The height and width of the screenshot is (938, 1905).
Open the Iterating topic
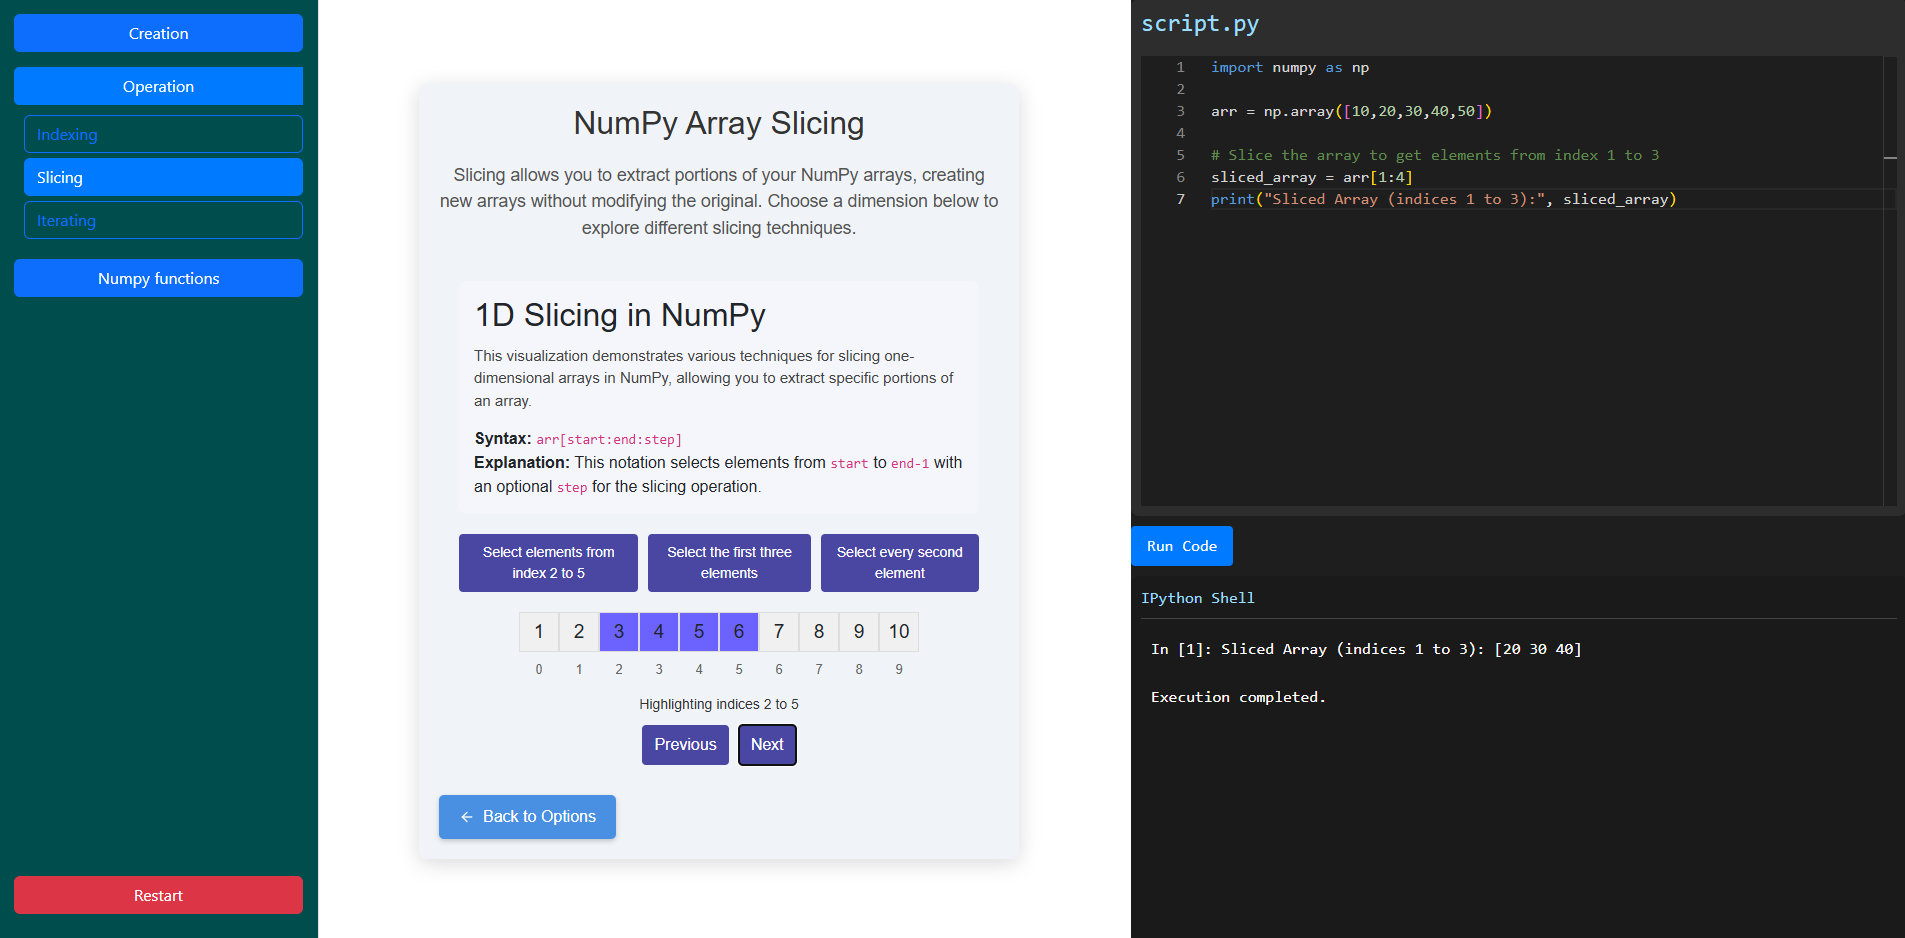click(x=163, y=220)
